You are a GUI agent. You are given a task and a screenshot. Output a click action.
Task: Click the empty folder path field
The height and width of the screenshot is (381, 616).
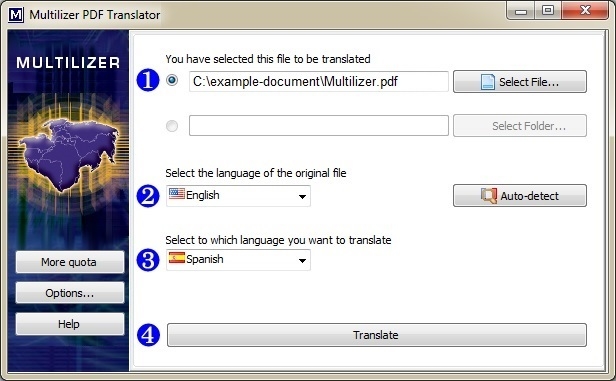coord(319,126)
